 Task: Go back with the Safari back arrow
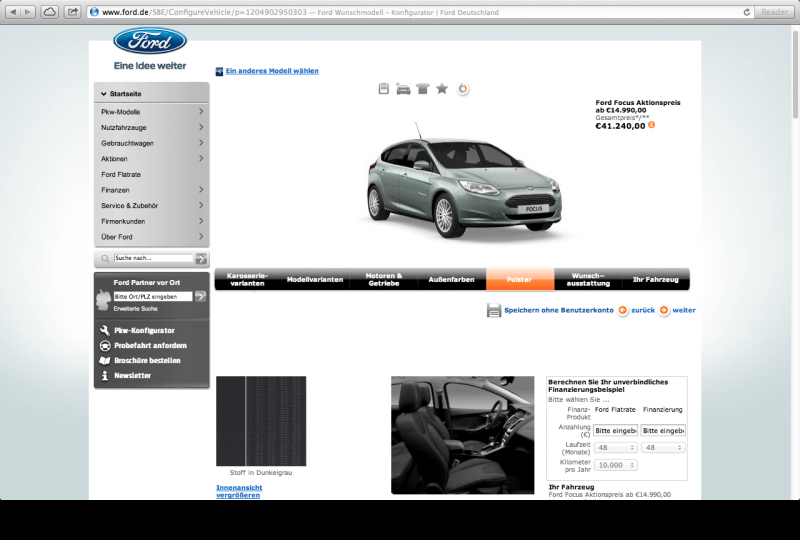tap(13, 12)
